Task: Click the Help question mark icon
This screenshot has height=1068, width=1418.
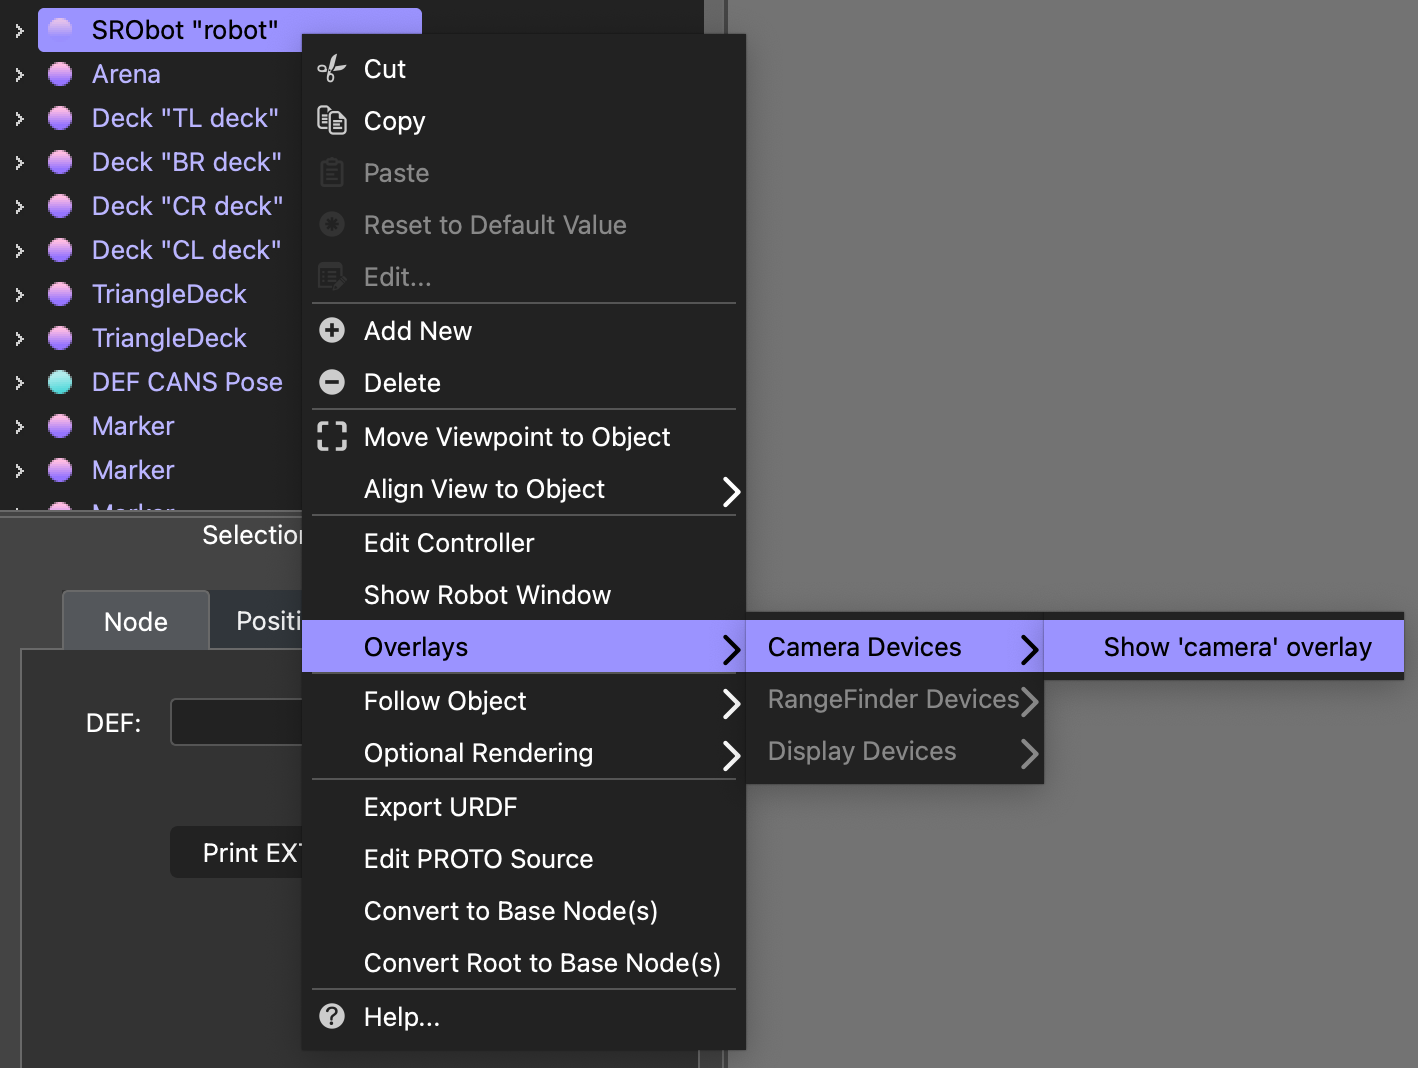Action: coord(331,1016)
